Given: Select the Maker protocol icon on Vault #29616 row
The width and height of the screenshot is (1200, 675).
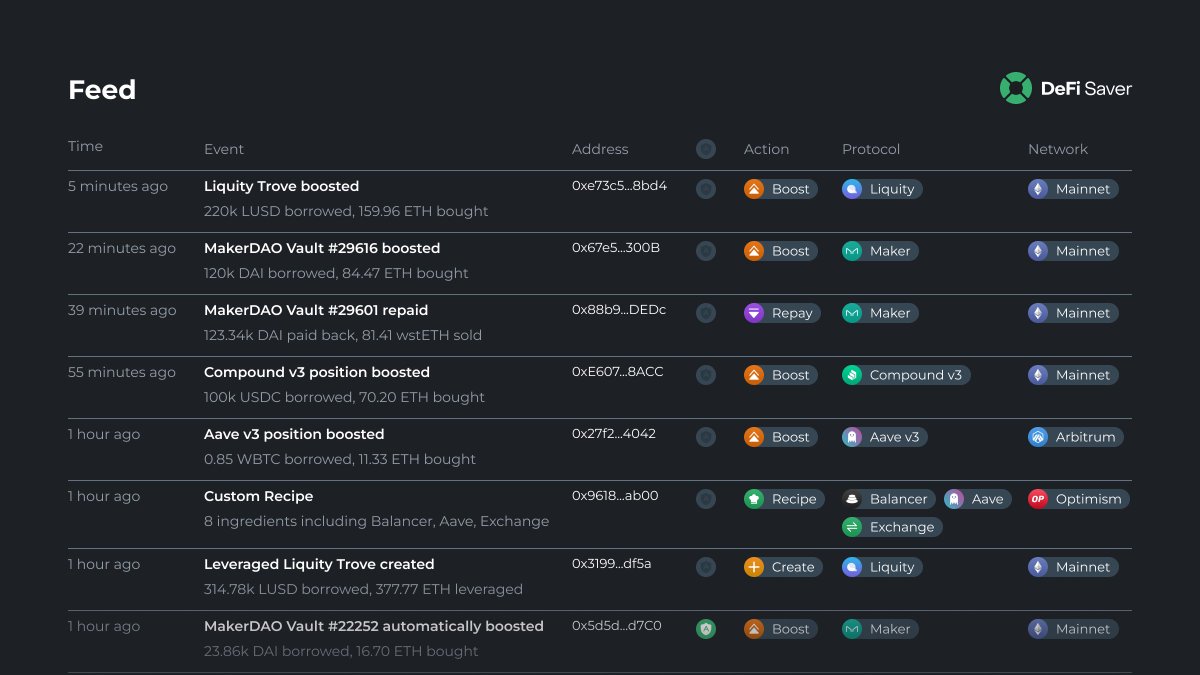Looking at the screenshot, I should pos(851,251).
